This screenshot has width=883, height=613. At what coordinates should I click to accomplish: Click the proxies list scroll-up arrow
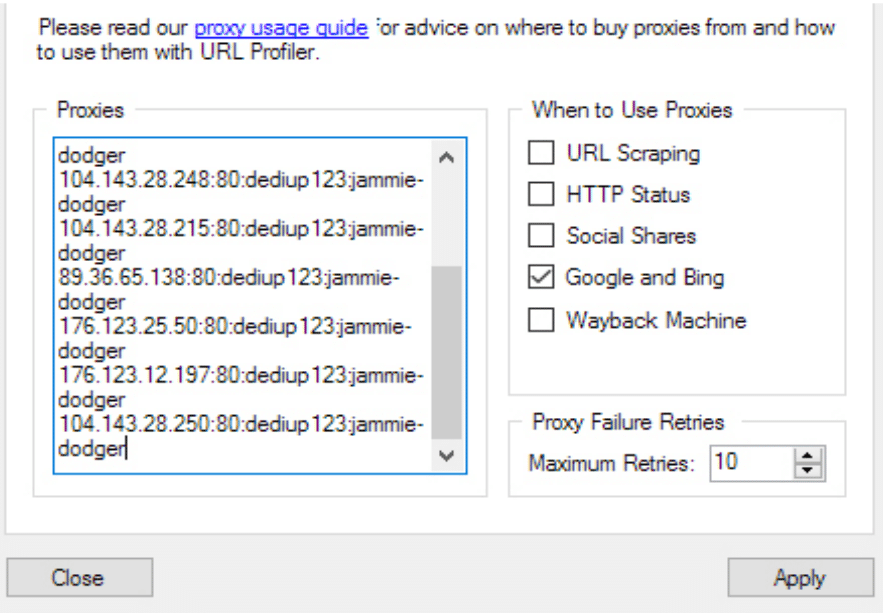(x=447, y=157)
